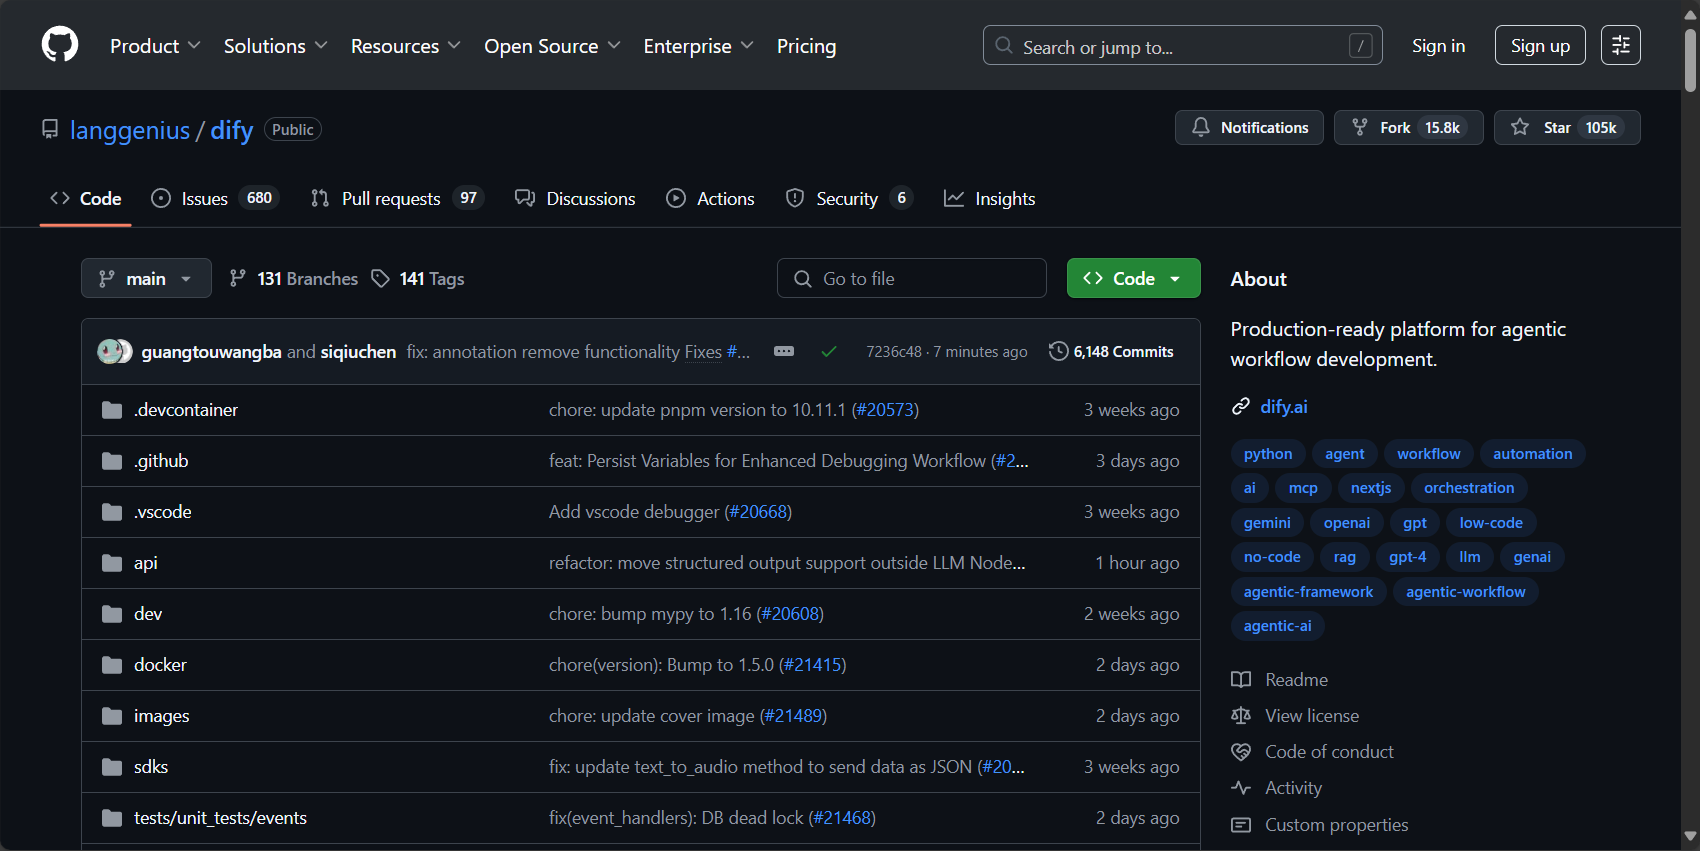Expand commit message with ellipsis button
Viewport: 1700px width, 851px height.
(x=784, y=351)
